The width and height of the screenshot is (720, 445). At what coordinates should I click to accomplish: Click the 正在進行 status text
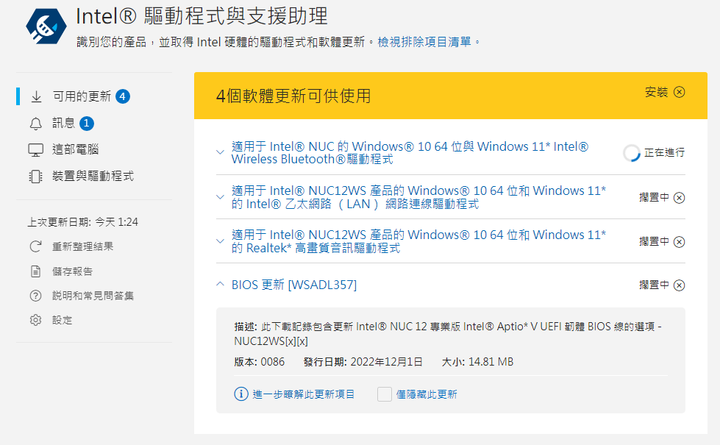tap(664, 152)
